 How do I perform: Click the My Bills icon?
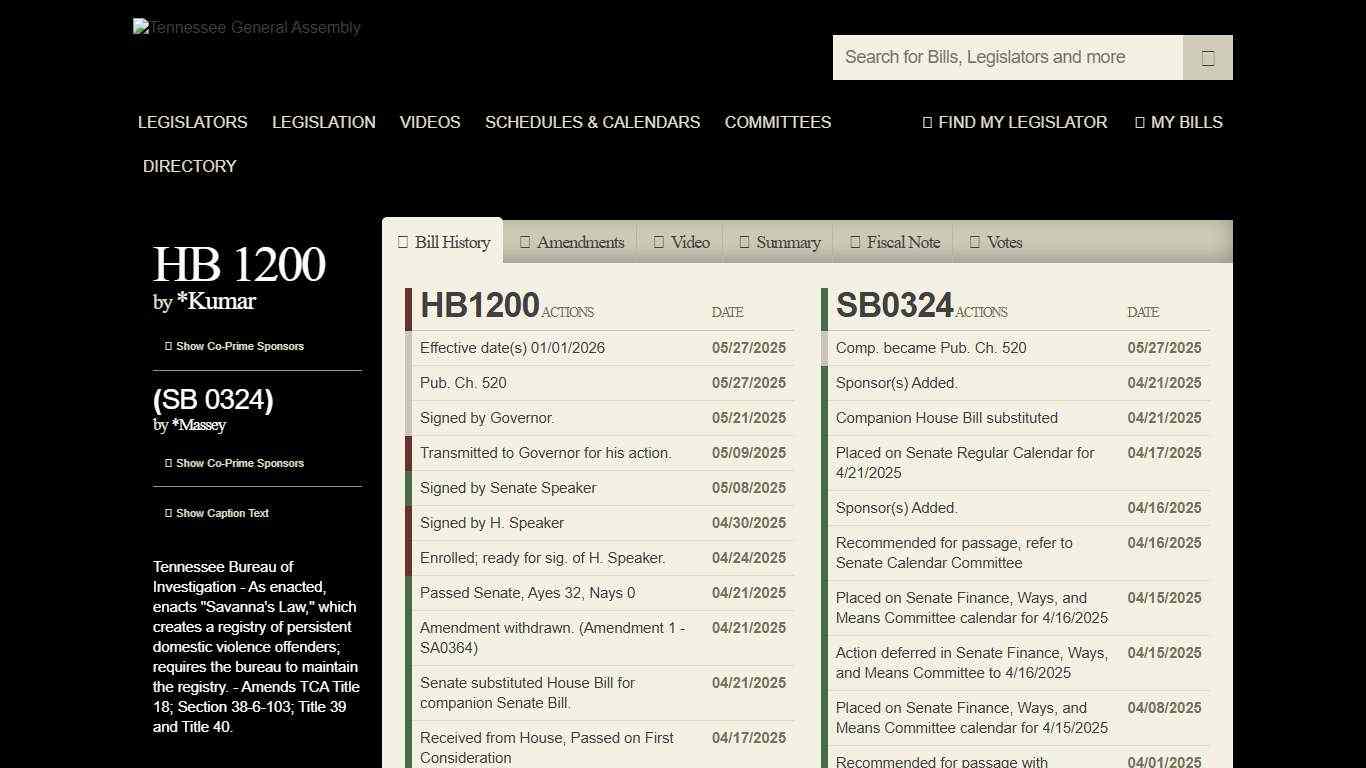click(1139, 122)
